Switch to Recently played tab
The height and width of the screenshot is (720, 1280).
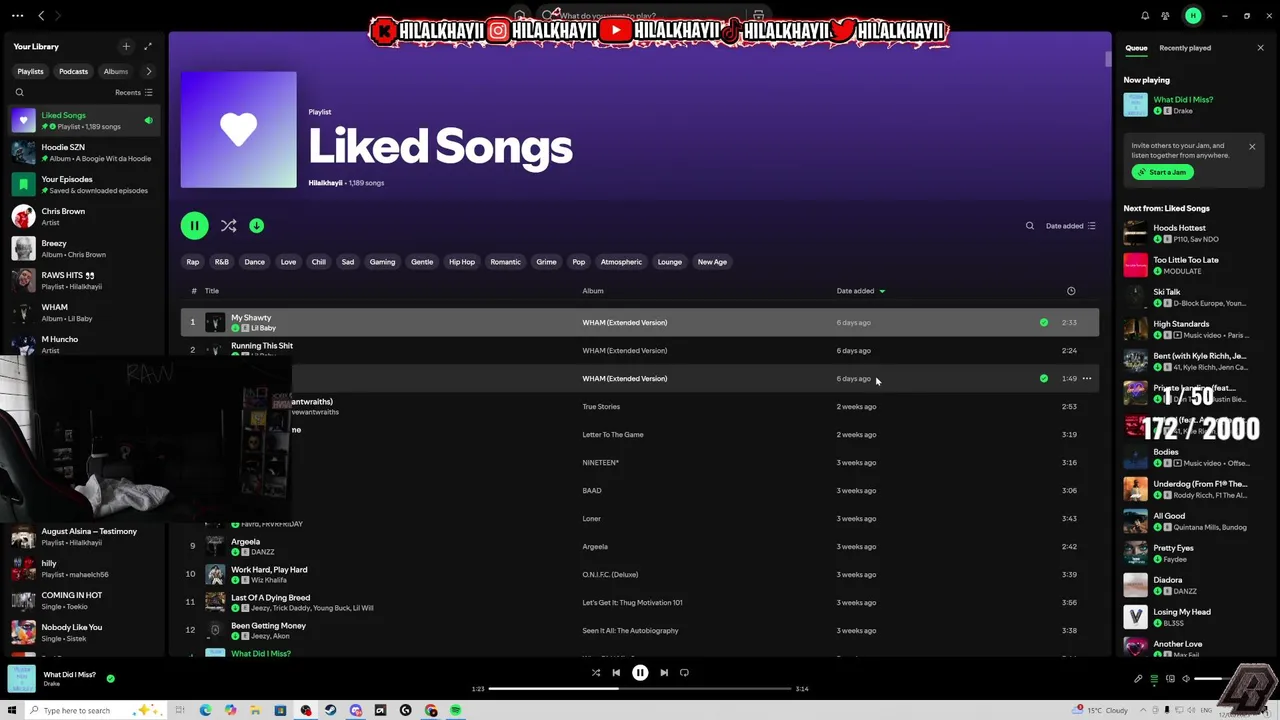click(x=1185, y=48)
